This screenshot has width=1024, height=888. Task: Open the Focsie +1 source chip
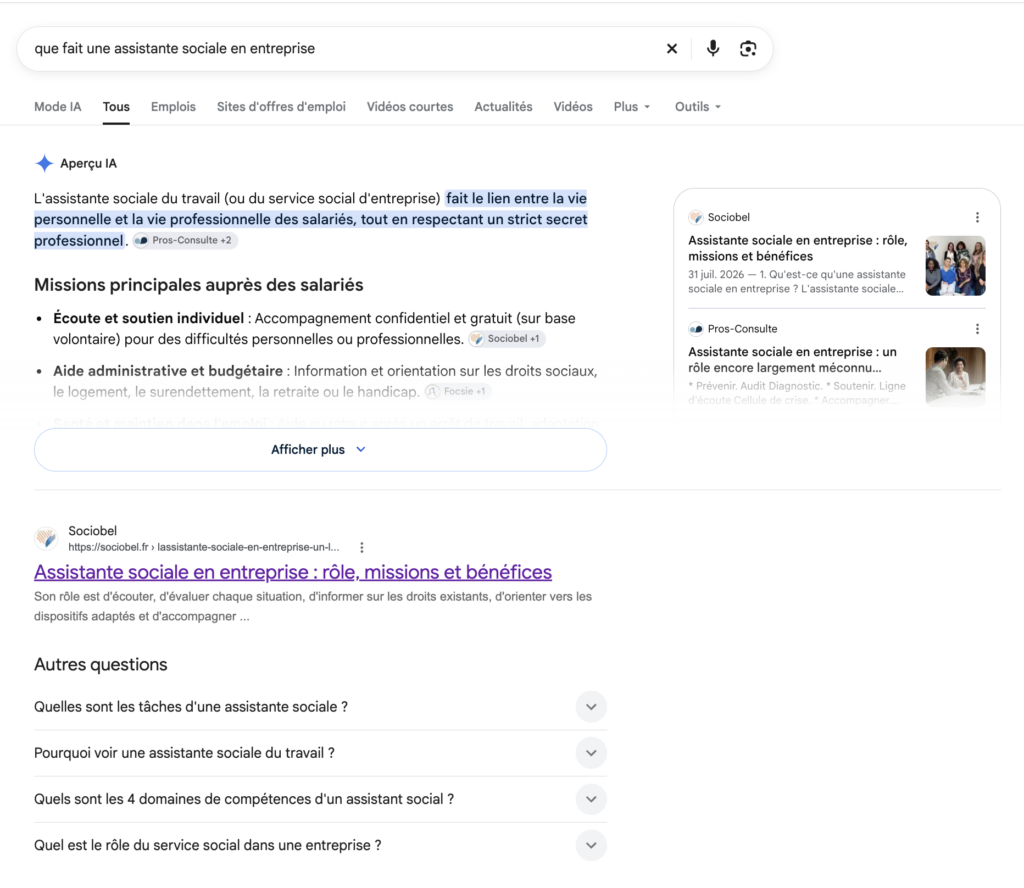pos(458,391)
